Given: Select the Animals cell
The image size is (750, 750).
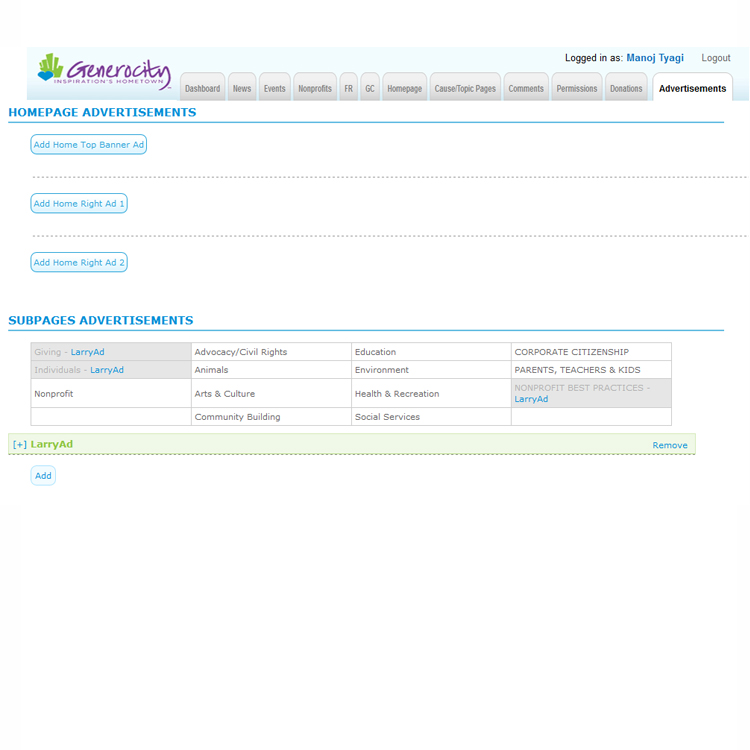Looking at the screenshot, I should point(271,370).
